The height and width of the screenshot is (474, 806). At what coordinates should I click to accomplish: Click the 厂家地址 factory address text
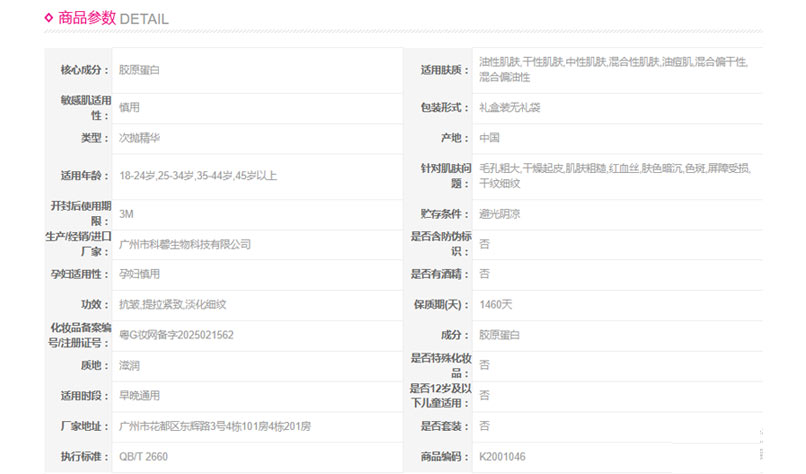pos(214,427)
